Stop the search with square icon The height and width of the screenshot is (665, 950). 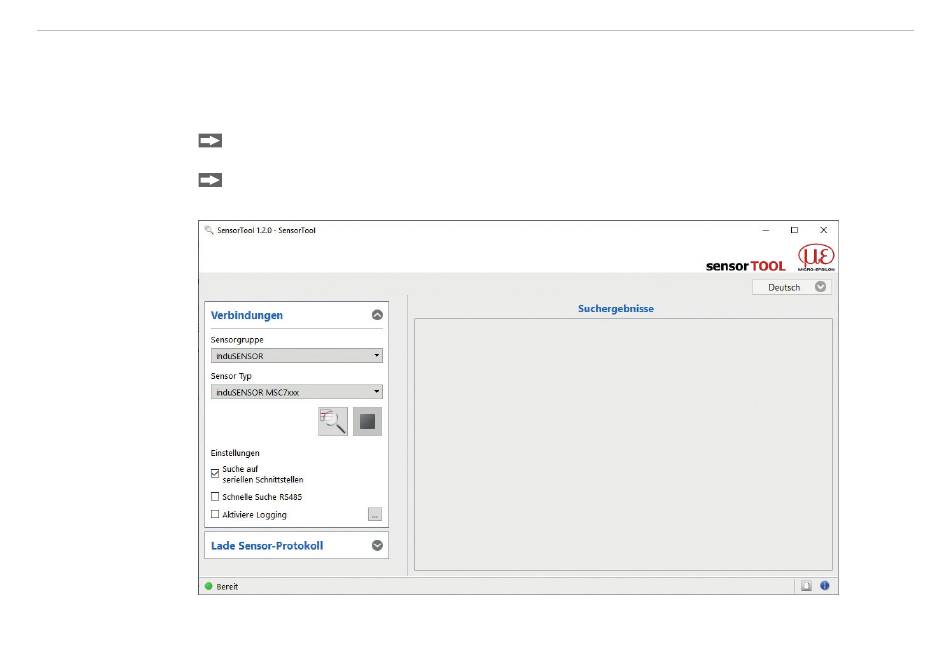point(367,422)
